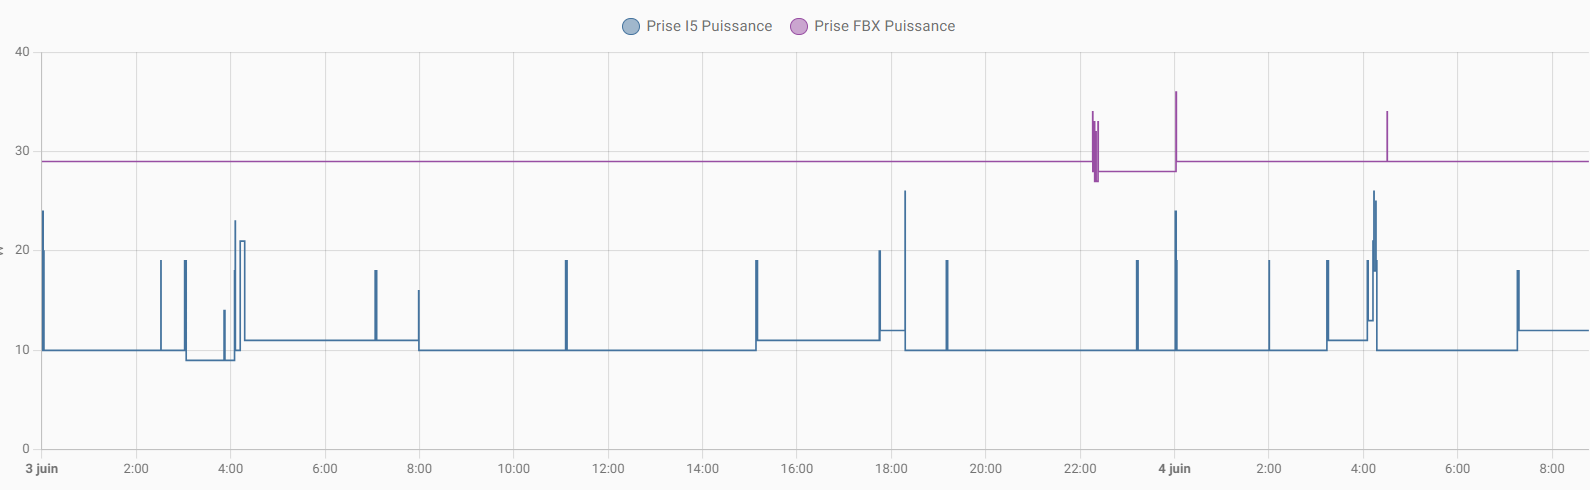This screenshot has width=1590, height=490.
Task: Toggle the Prise I5 Puissance legend label
Action: pos(709,26)
